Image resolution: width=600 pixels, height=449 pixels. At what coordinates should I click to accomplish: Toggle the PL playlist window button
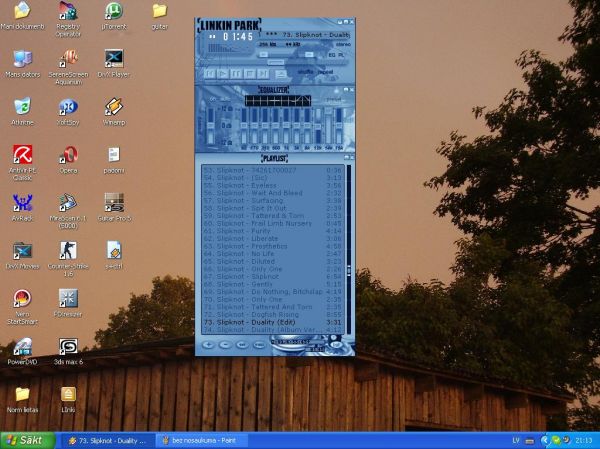pyautogui.click(x=341, y=55)
